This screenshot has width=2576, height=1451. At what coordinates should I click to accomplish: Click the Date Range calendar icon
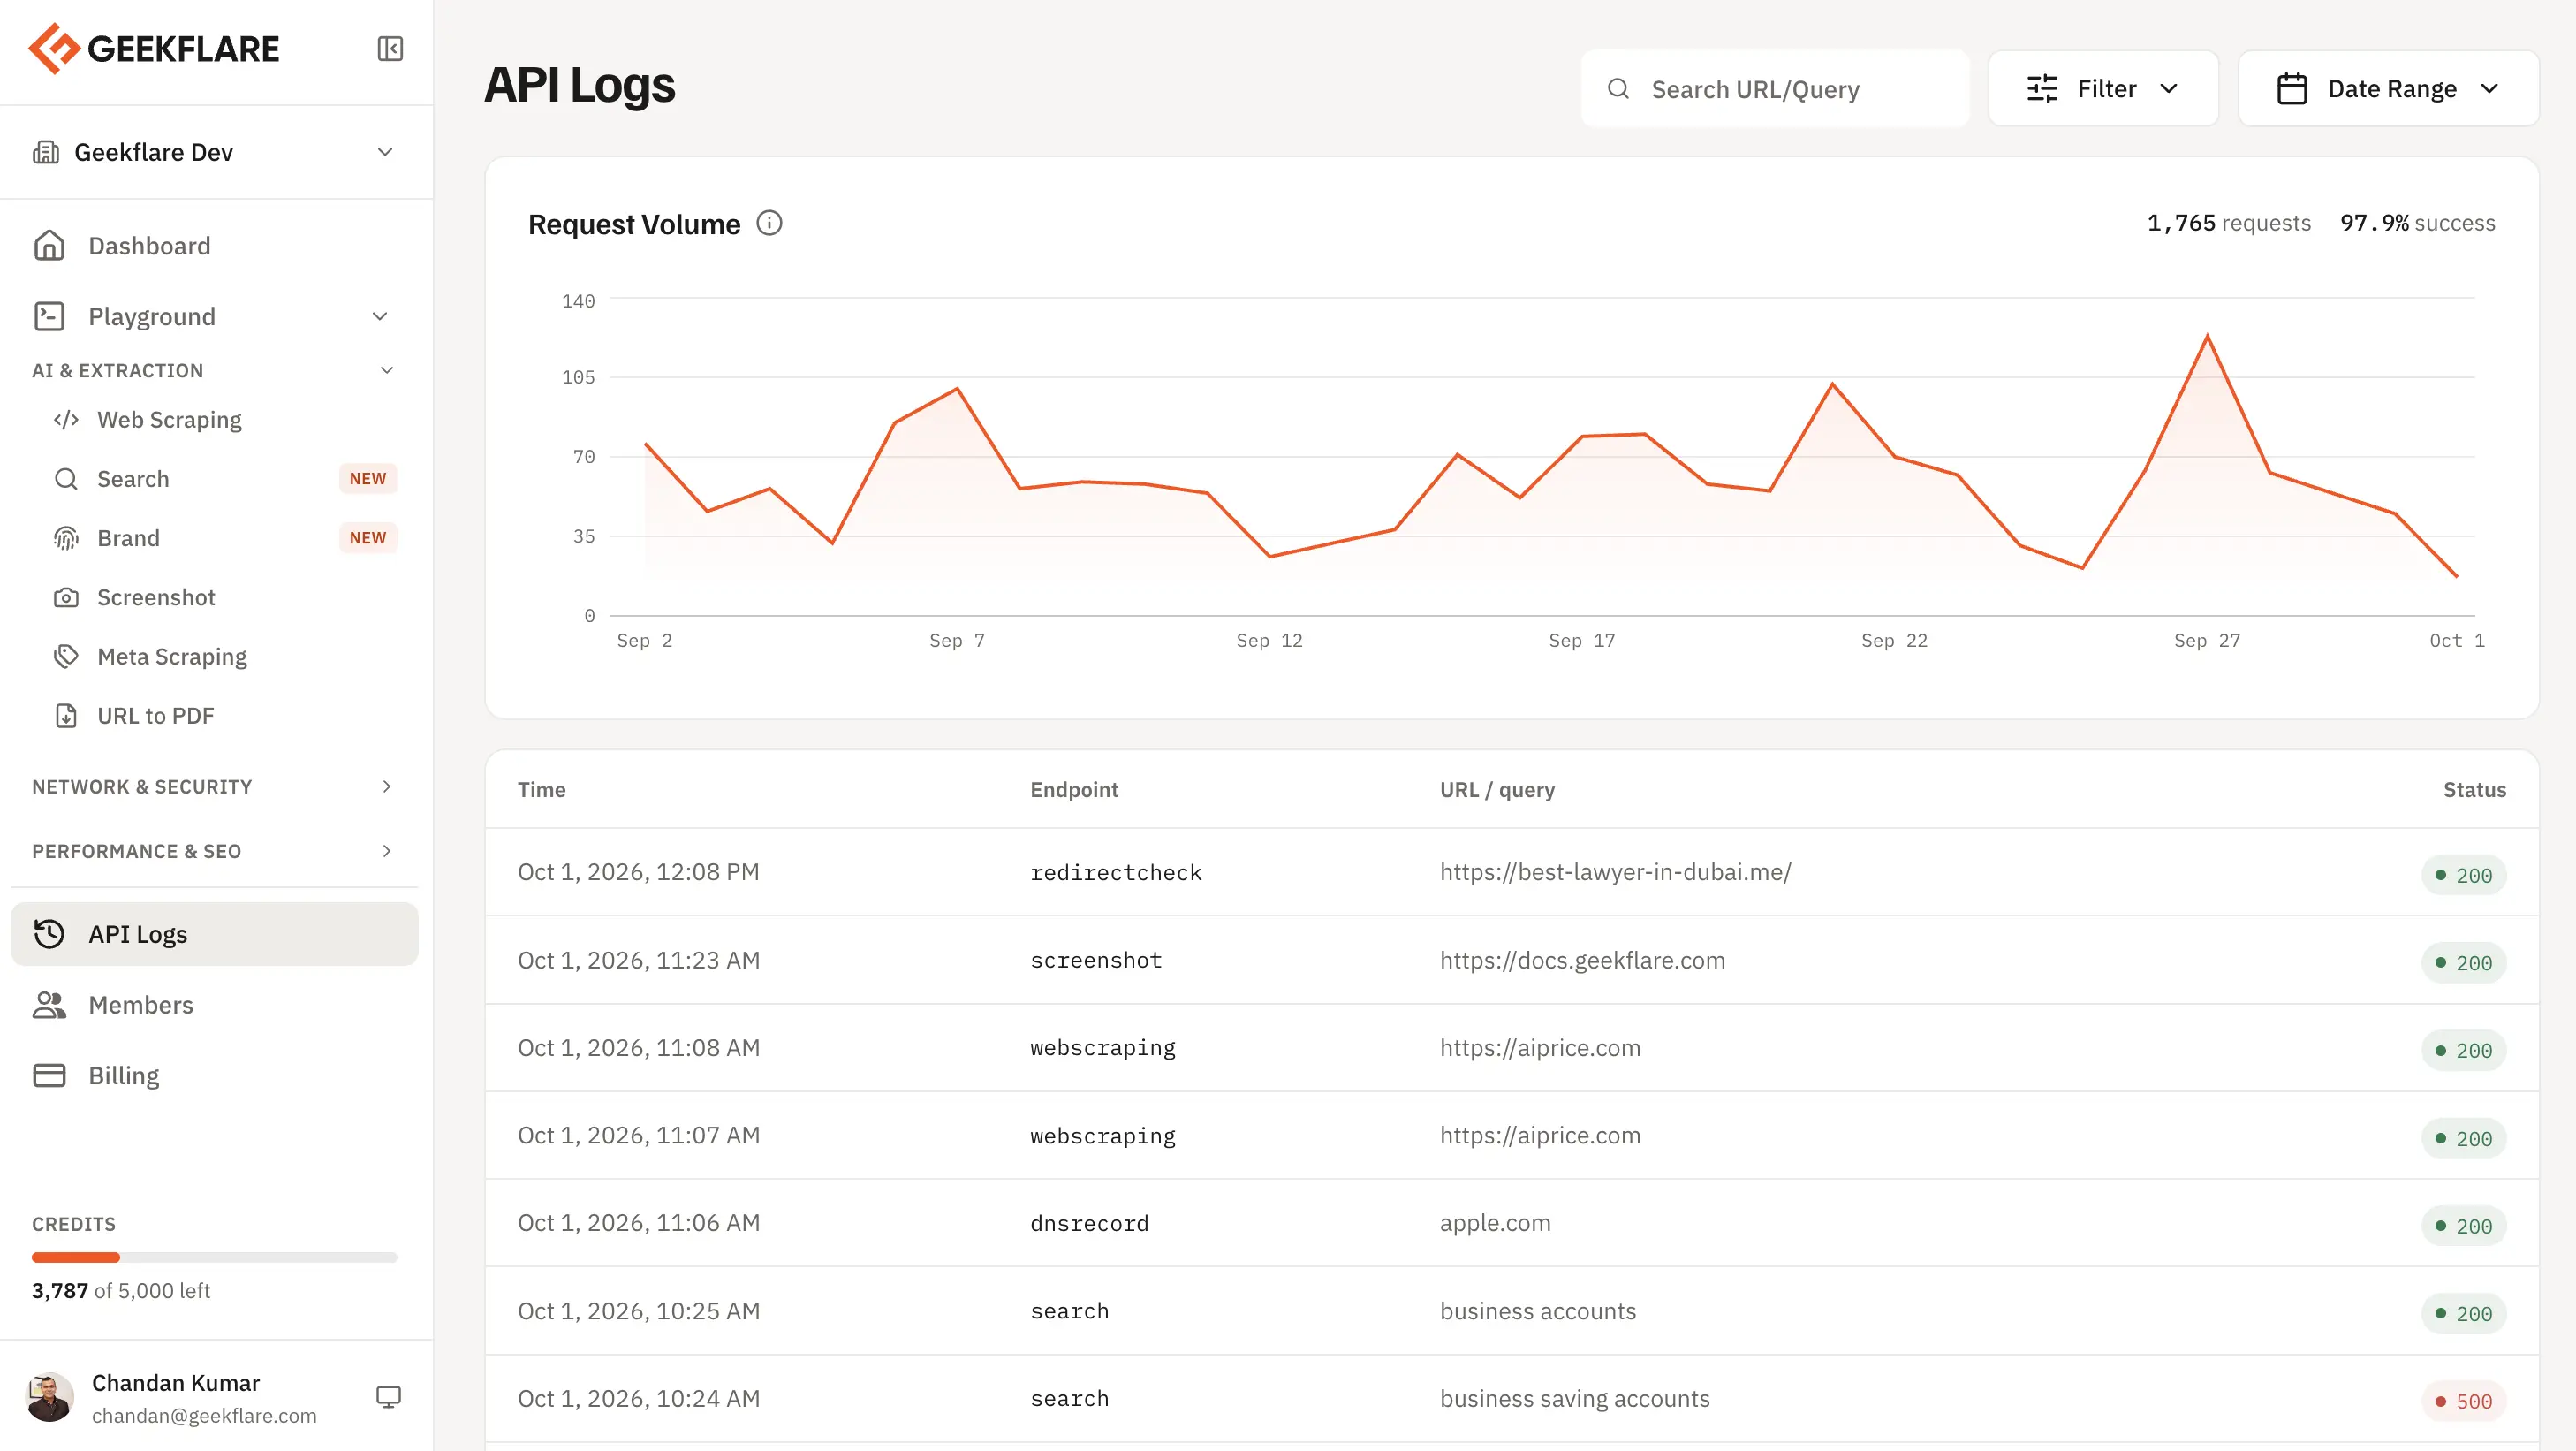(2292, 89)
